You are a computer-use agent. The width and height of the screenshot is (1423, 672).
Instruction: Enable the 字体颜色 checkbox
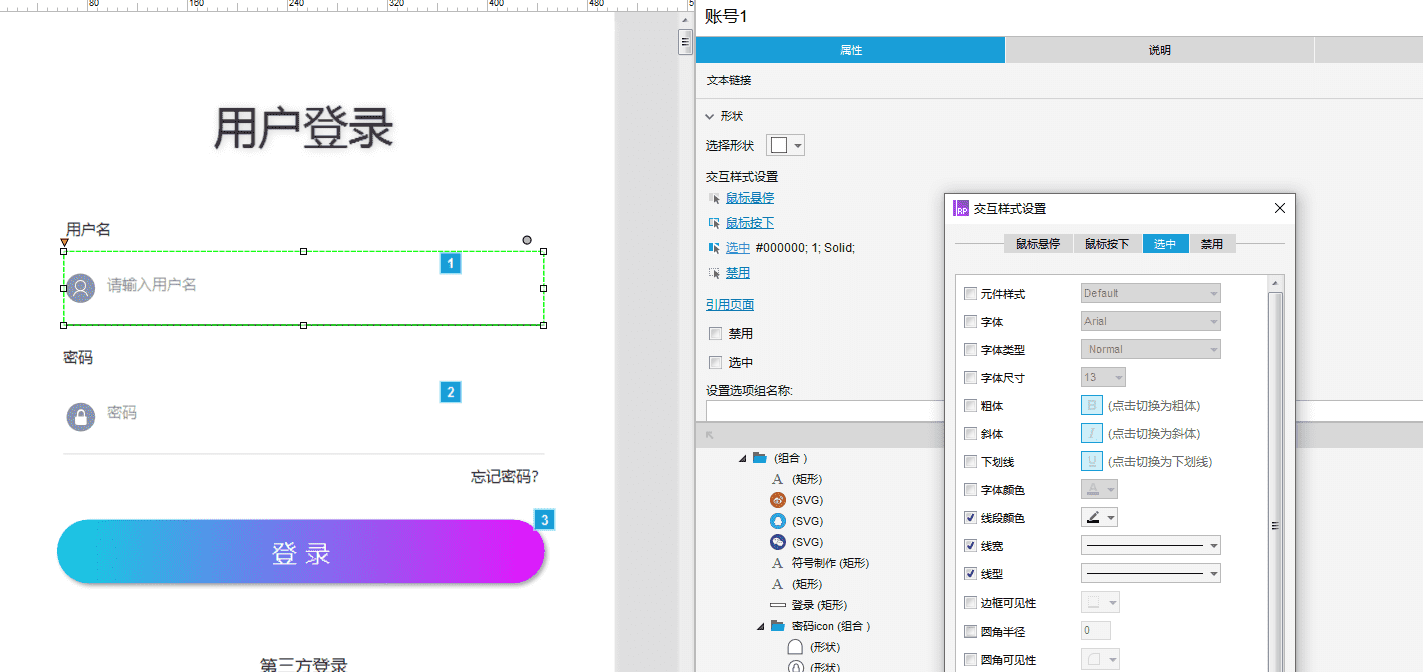[x=970, y=490]
